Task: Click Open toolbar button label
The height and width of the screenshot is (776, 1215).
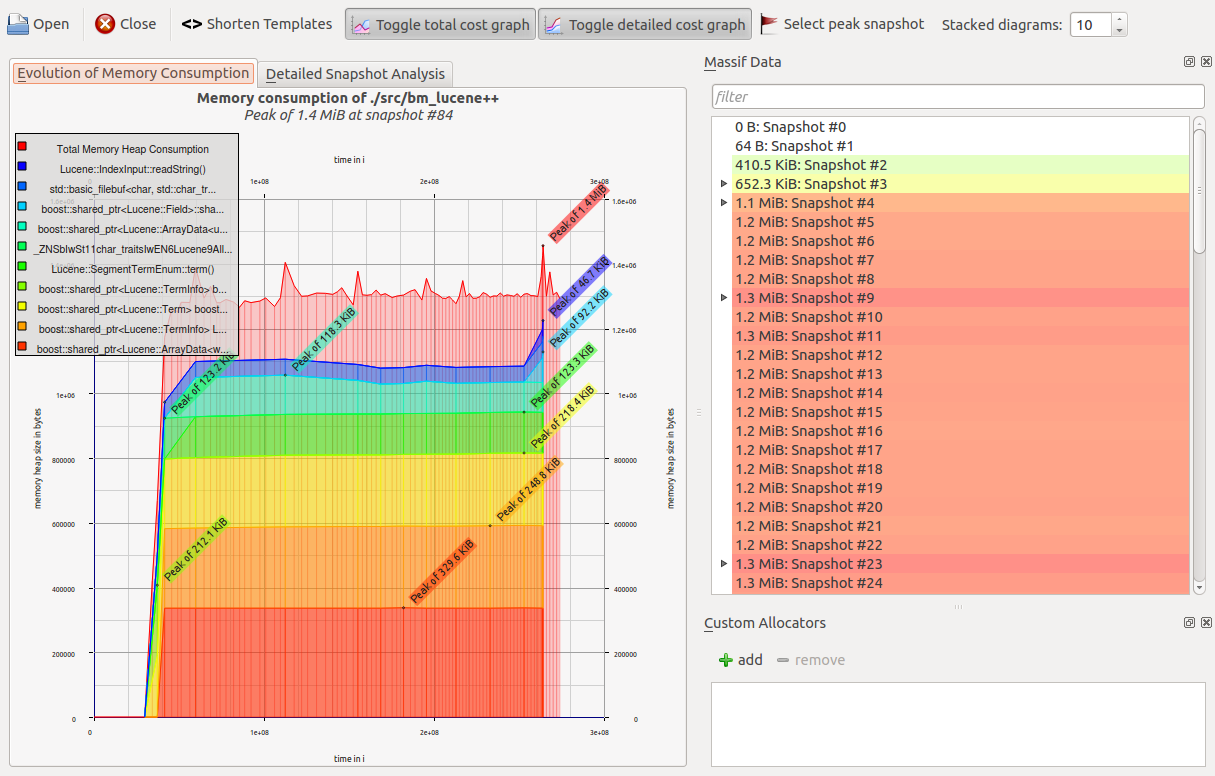Action: (51, 24)
